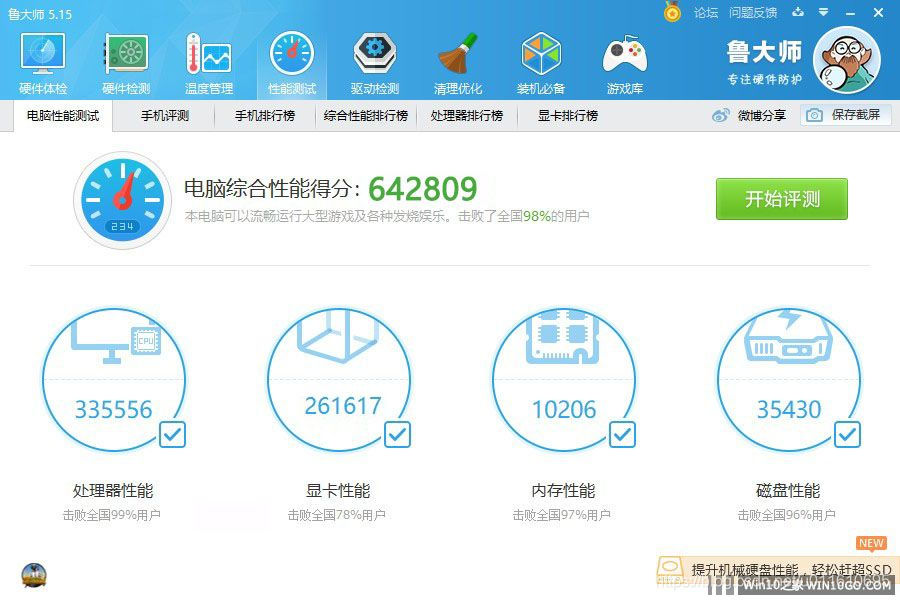
Task: Click the 显卡性能 label
Action: coord(338,491)
